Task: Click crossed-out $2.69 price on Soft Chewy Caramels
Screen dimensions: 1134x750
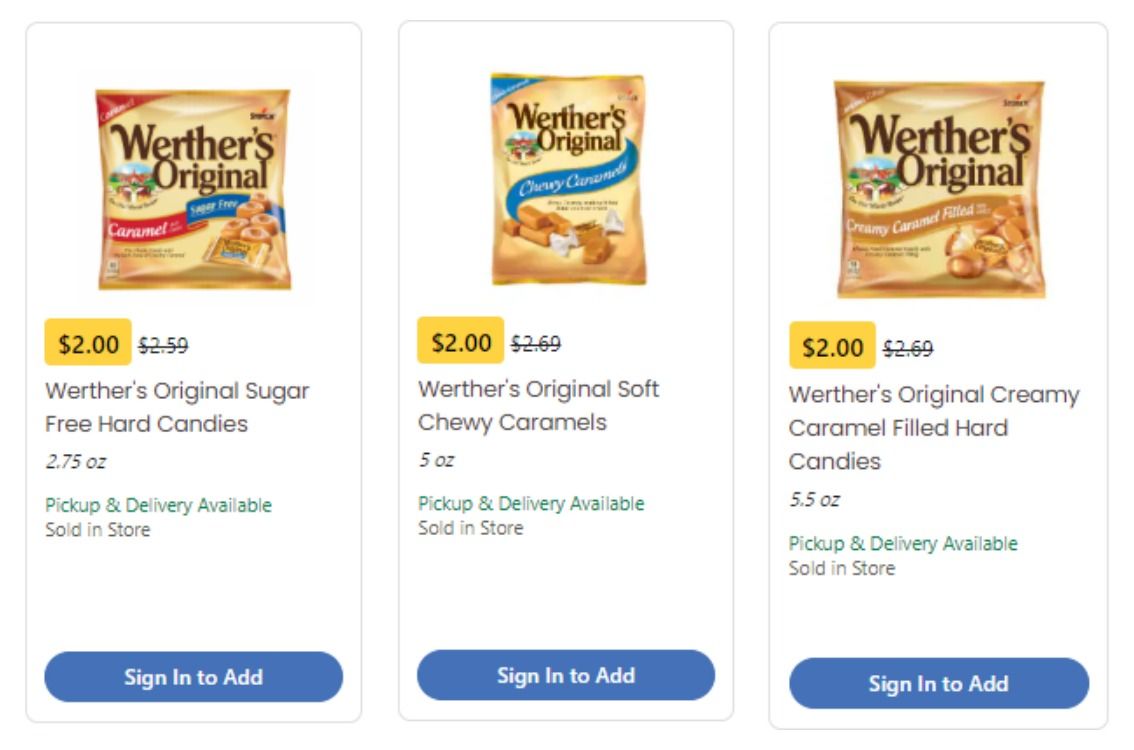Action: 536,344
